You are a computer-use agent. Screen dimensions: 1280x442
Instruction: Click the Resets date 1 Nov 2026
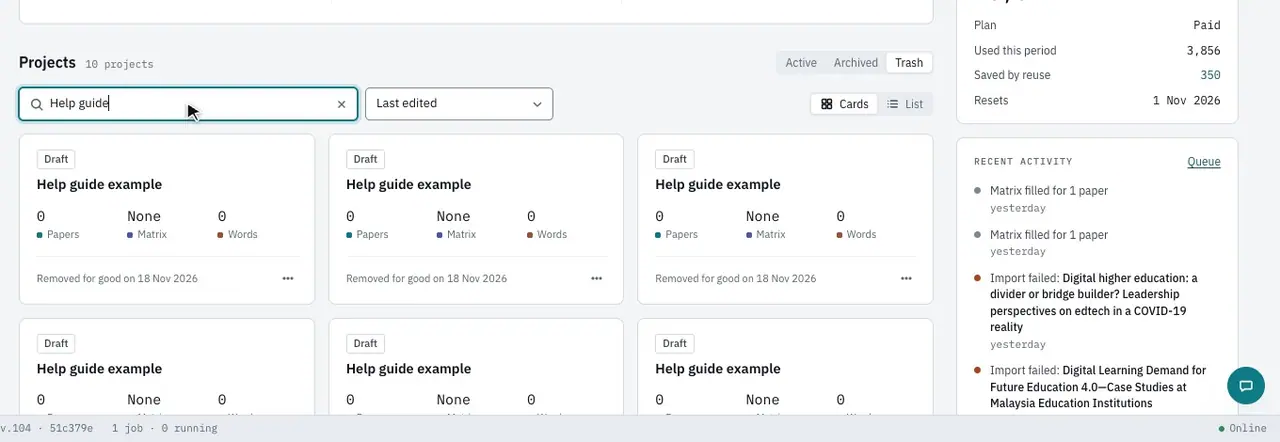coord(1186,100)
